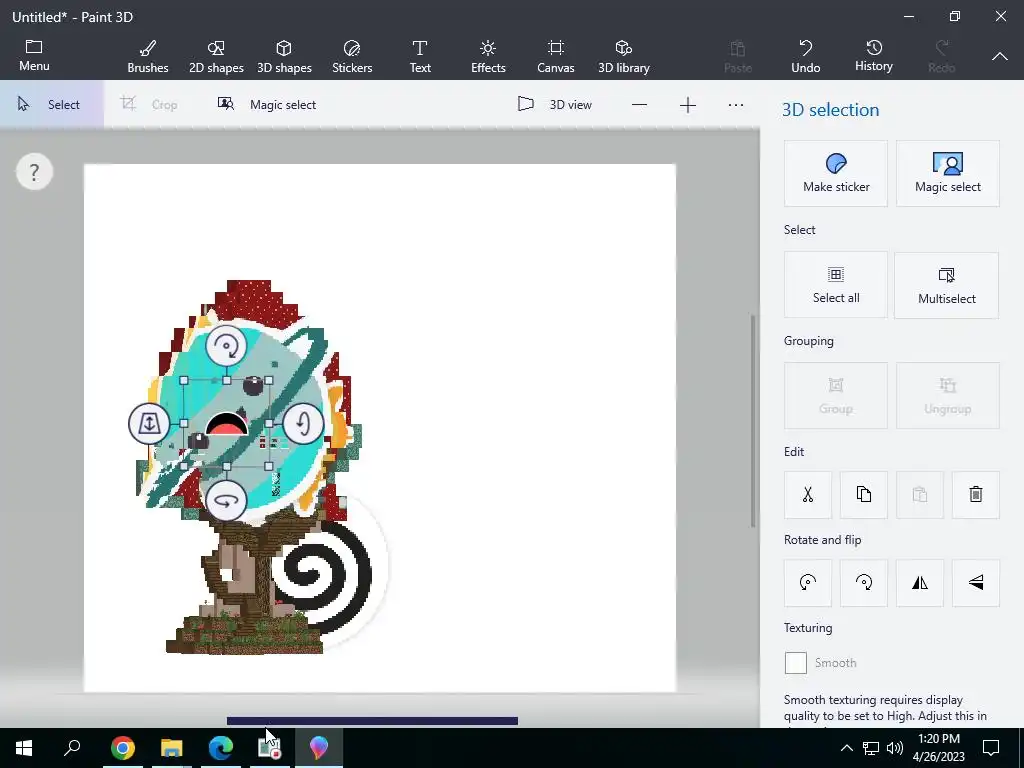Delete the selection with the trash icon
Viewport: 1024px width, 768px height.
[x=975, y=494]
